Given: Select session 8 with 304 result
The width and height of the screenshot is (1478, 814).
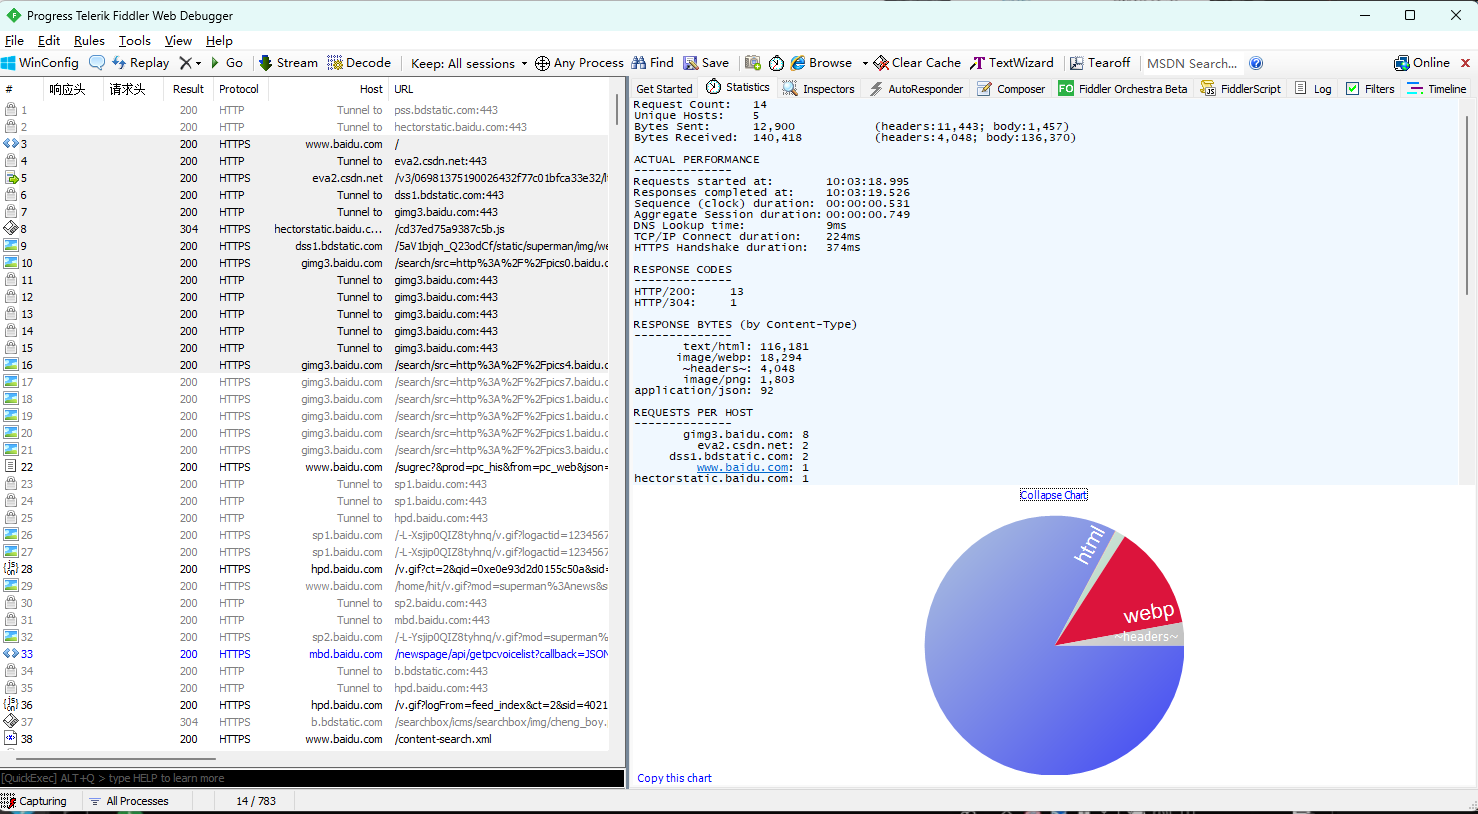Looking at the screenshot, I should click(x=304, y=229).
